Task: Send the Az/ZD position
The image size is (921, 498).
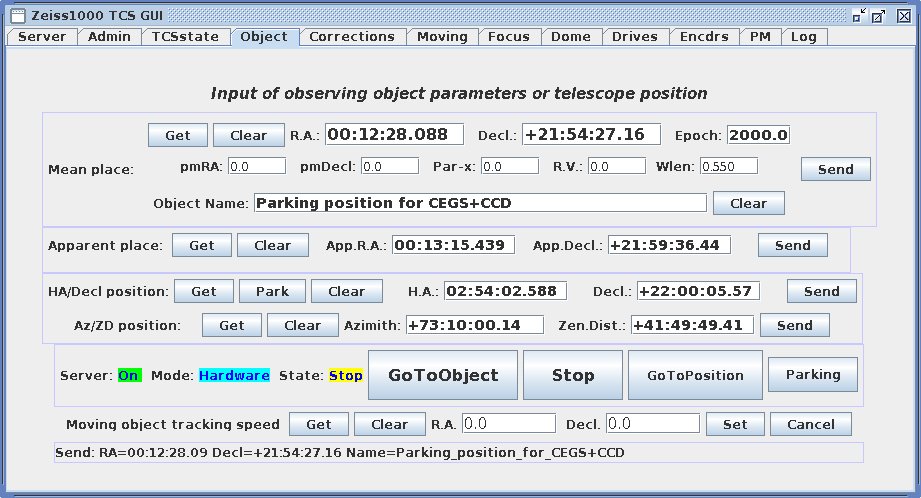Action: (795, 325)
